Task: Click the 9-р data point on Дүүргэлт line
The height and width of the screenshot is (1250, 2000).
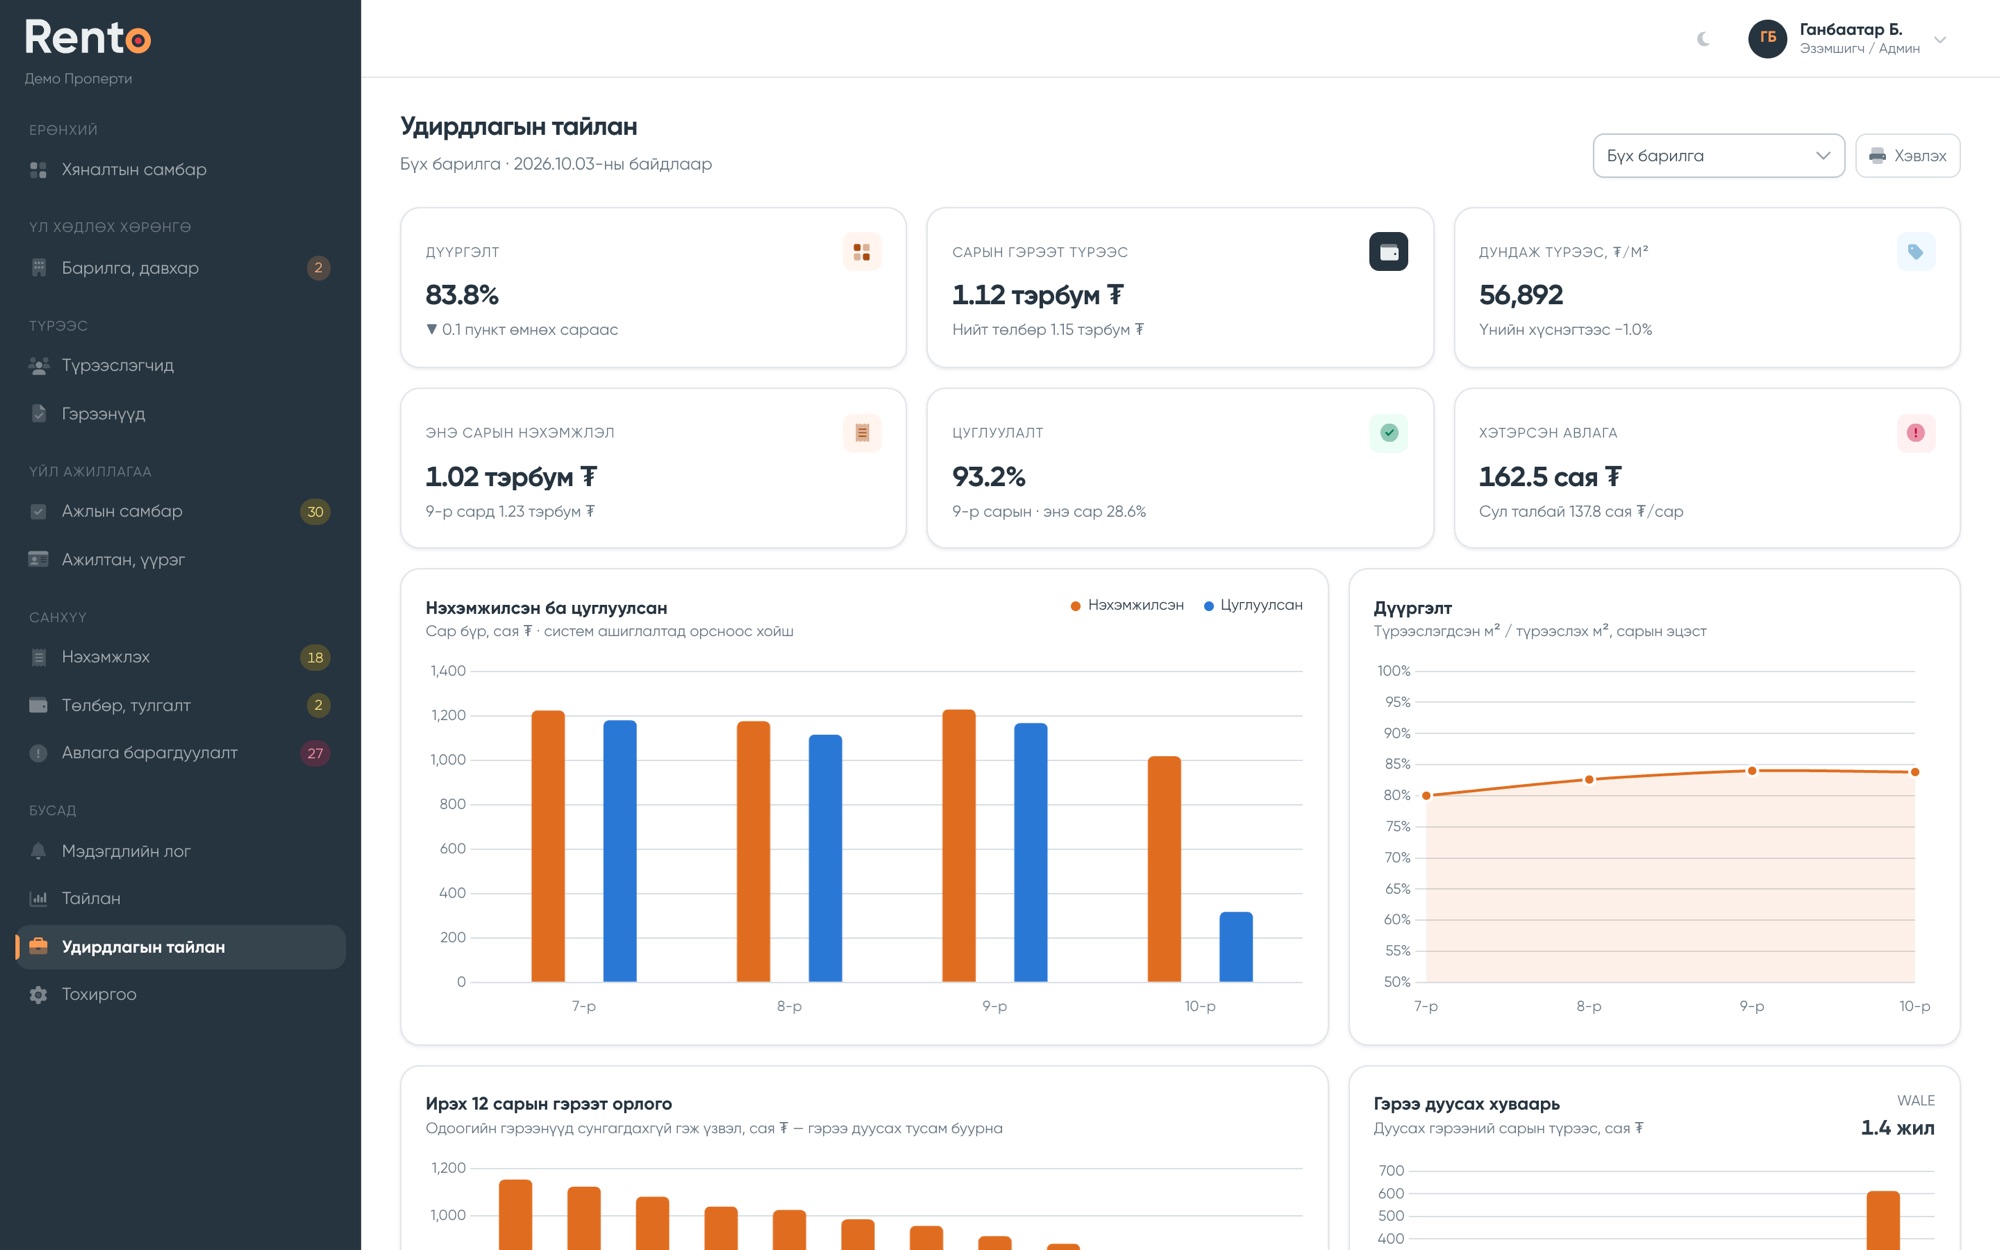Action: [x=1752, y=771]
